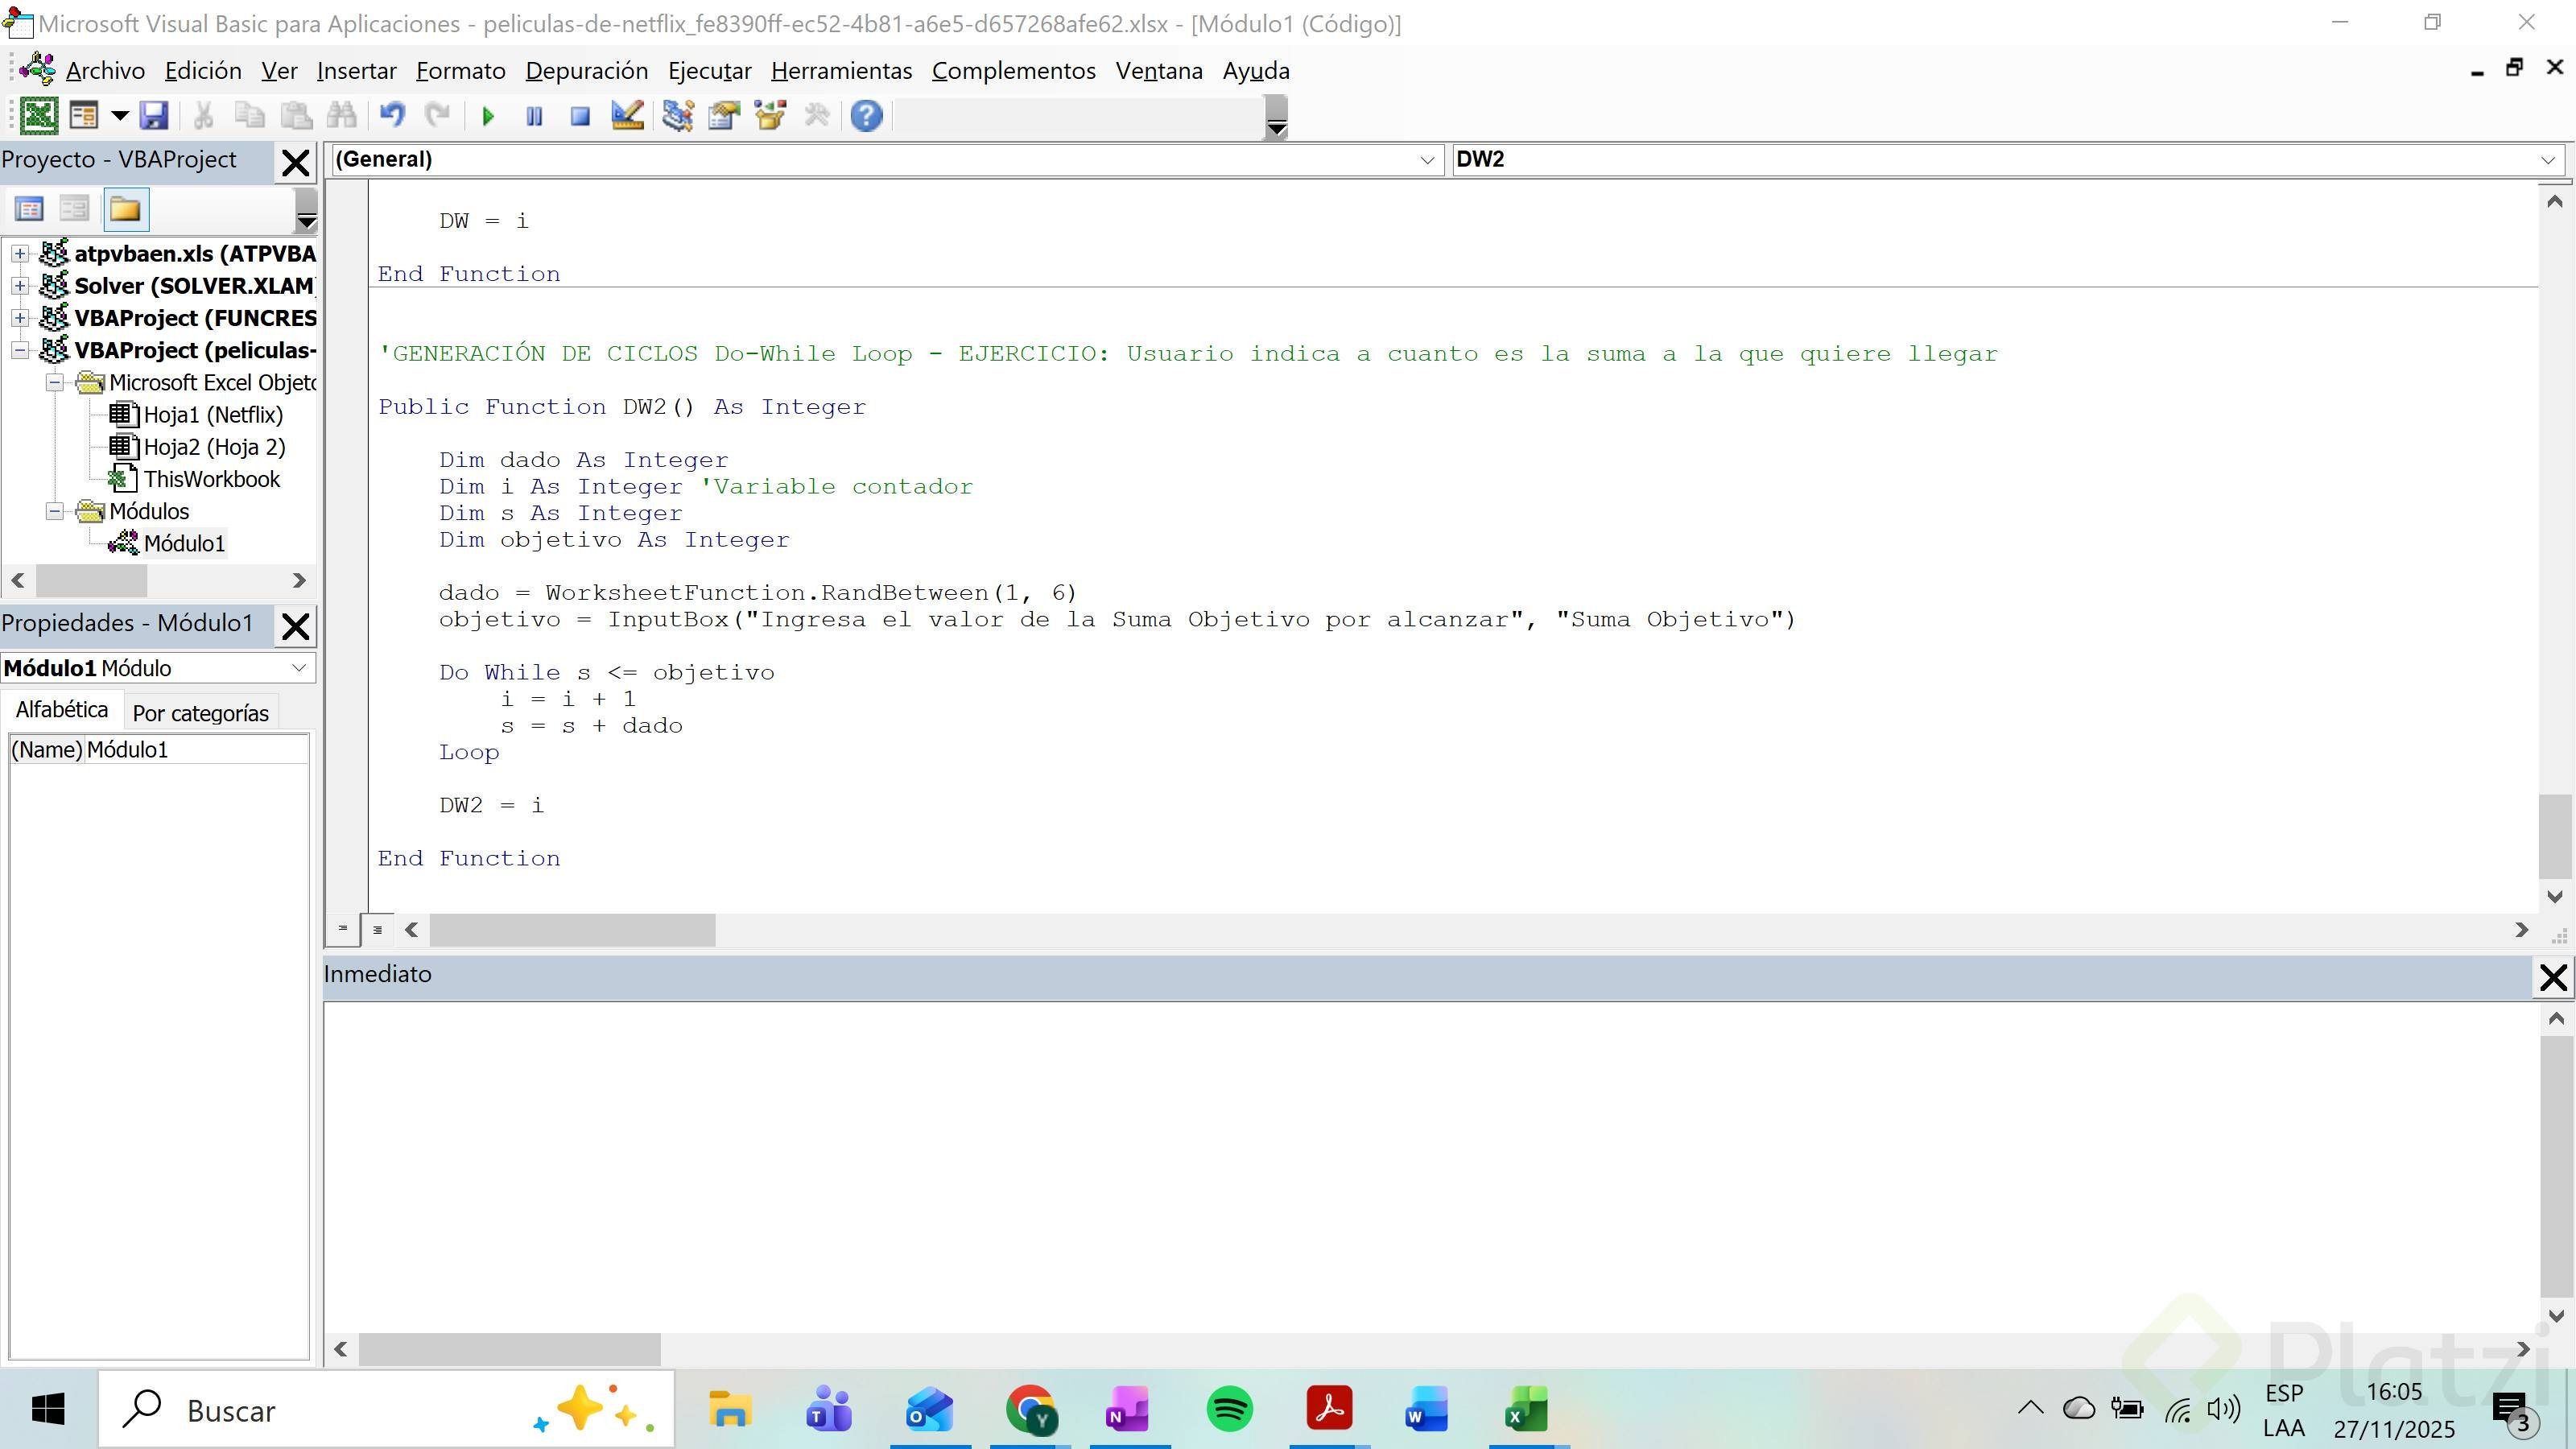Open the Project Explorer toolbar icon
Screen dimensions: 2576x1449
[678, 116]
